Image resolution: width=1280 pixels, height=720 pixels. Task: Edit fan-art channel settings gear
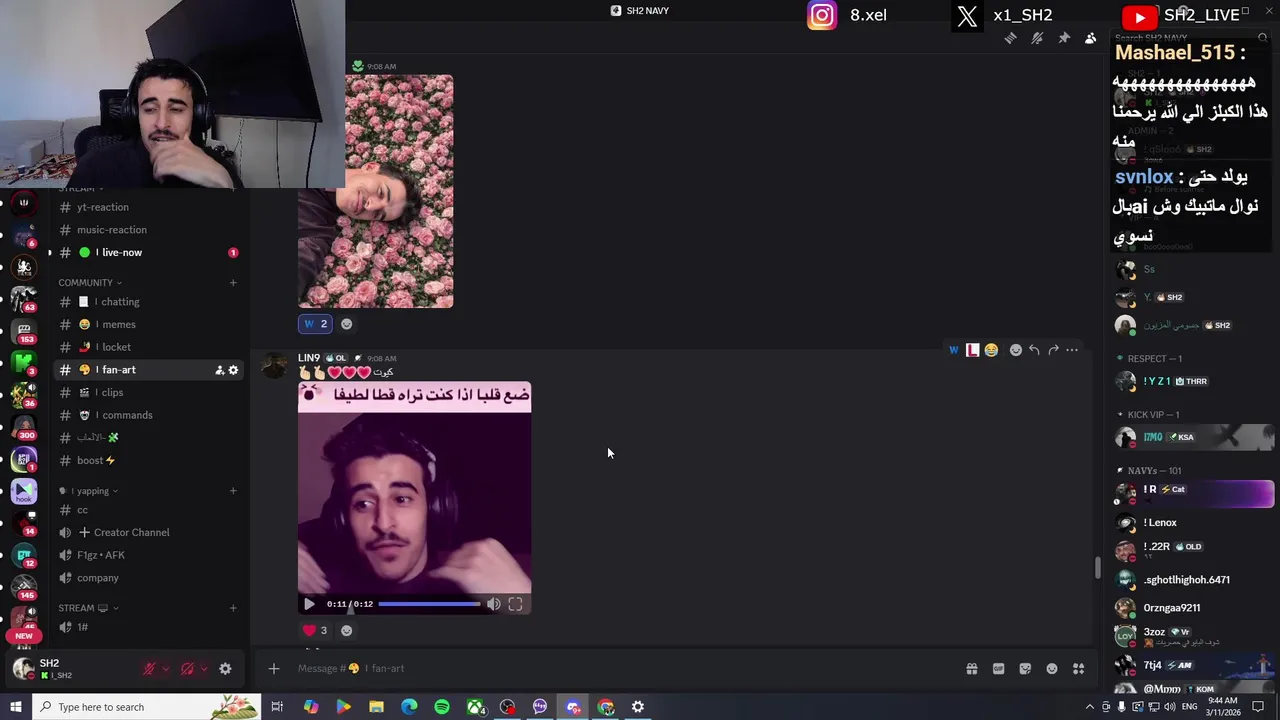click(234, 370)
